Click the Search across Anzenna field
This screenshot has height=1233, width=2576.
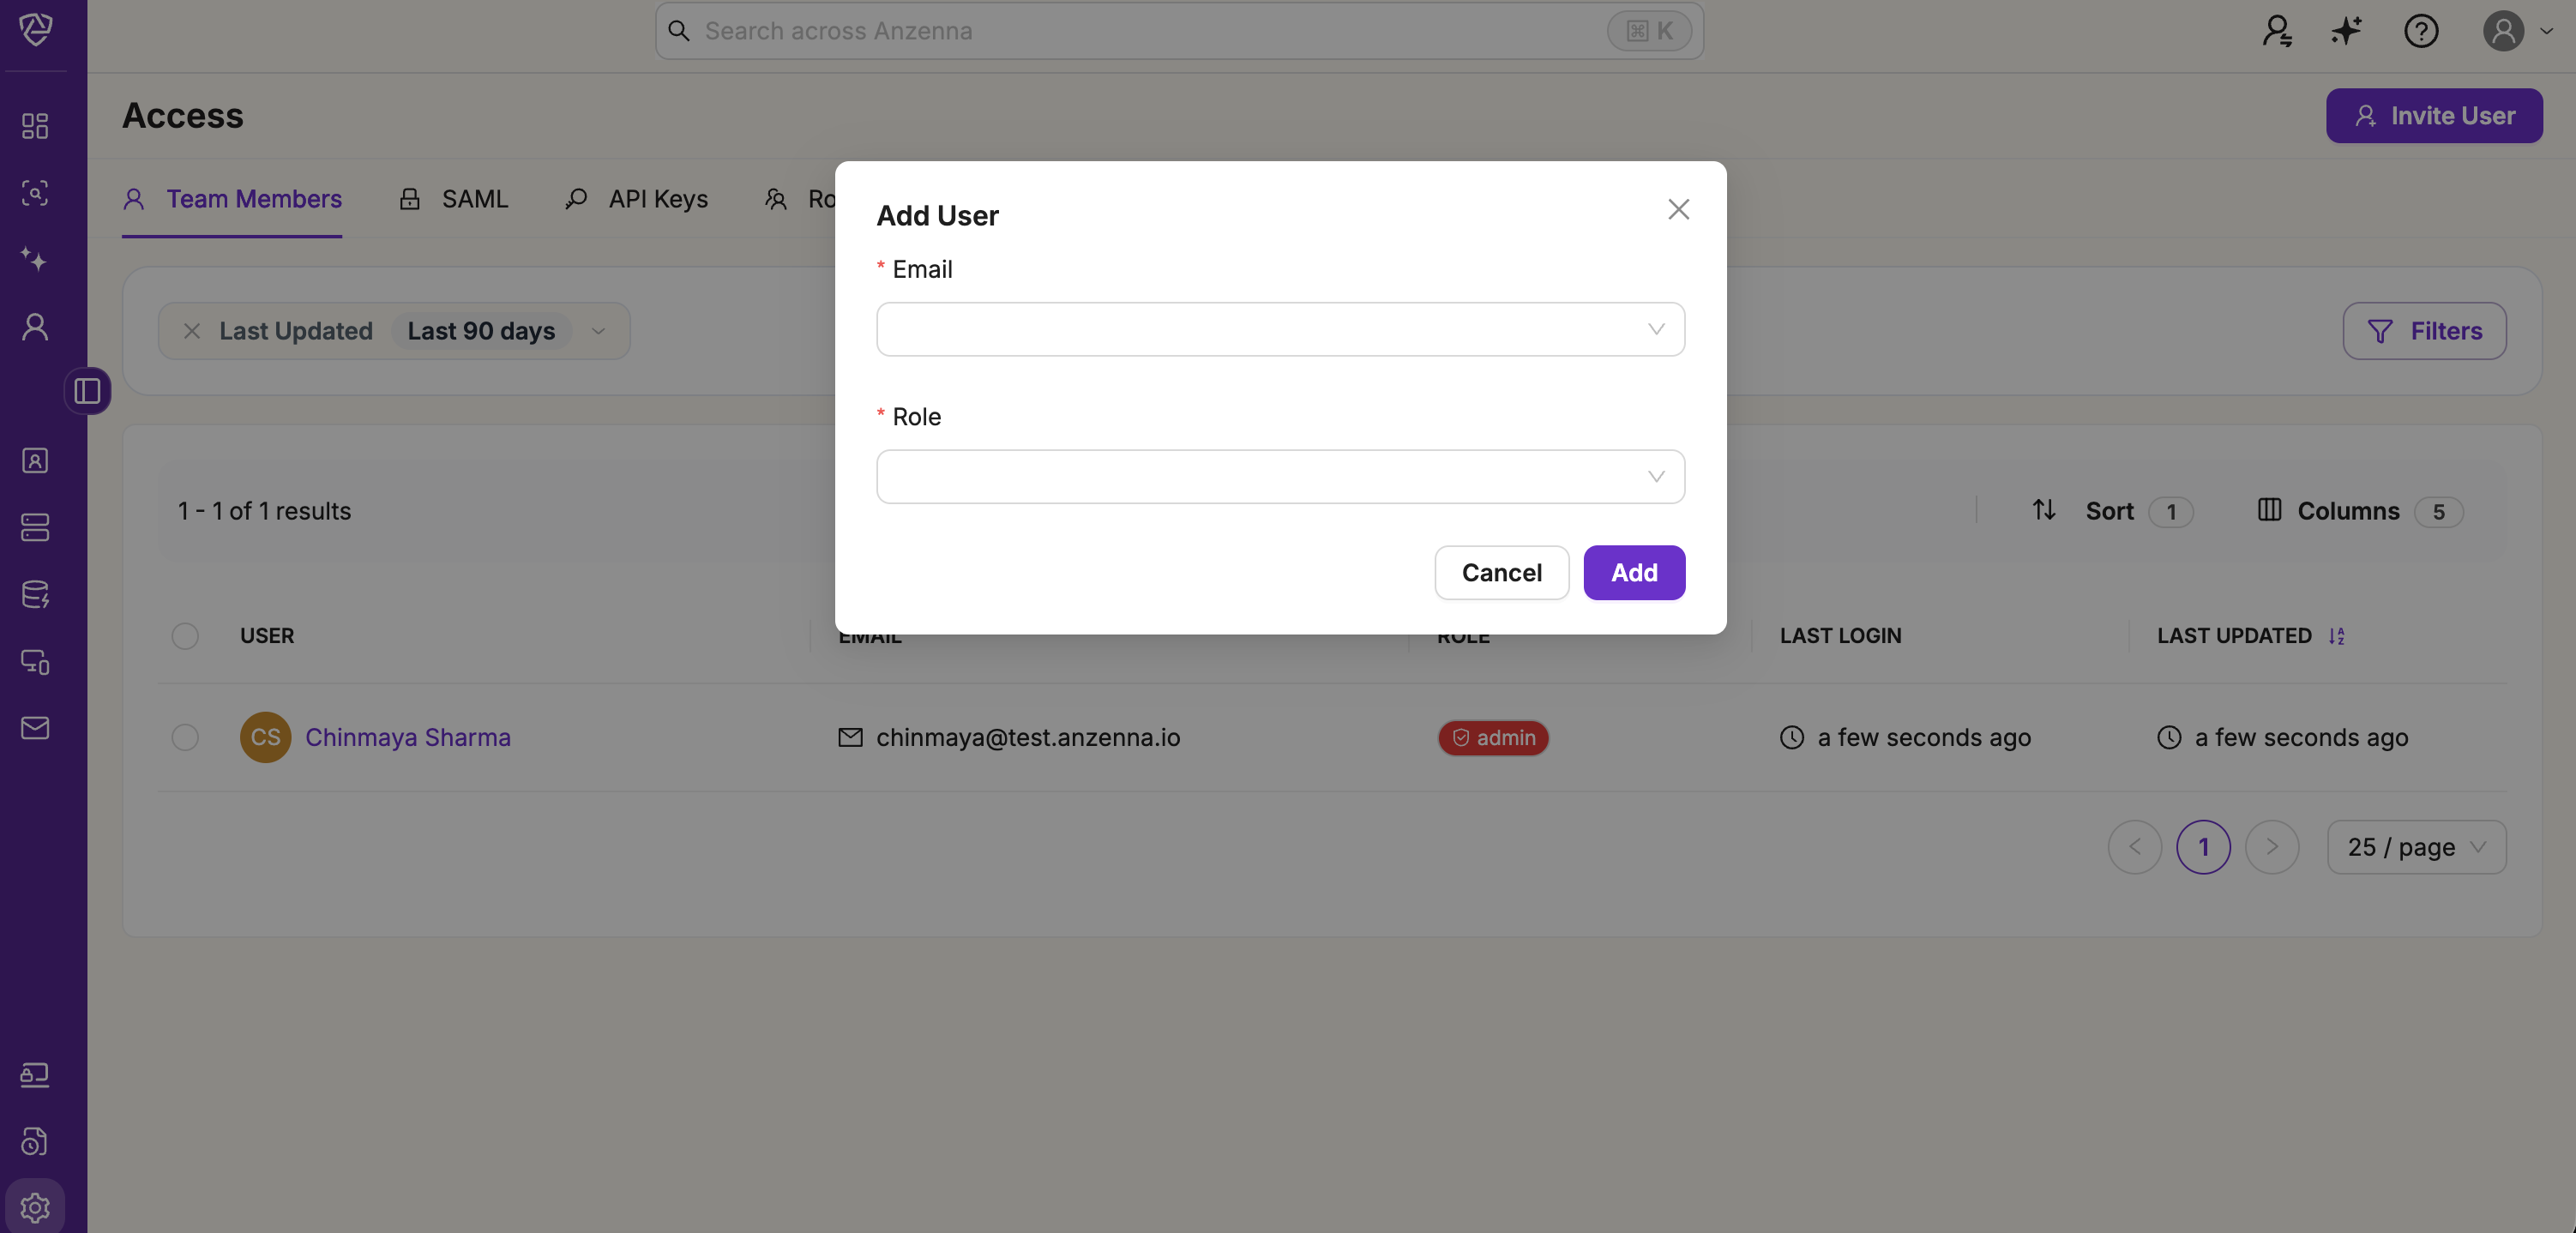click(1150, 31)
